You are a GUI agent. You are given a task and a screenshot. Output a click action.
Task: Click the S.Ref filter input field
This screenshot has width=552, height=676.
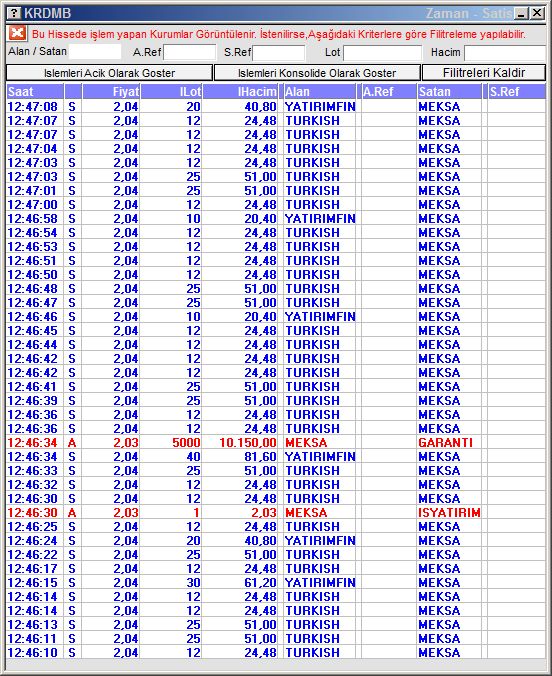[x=279, y=53]
